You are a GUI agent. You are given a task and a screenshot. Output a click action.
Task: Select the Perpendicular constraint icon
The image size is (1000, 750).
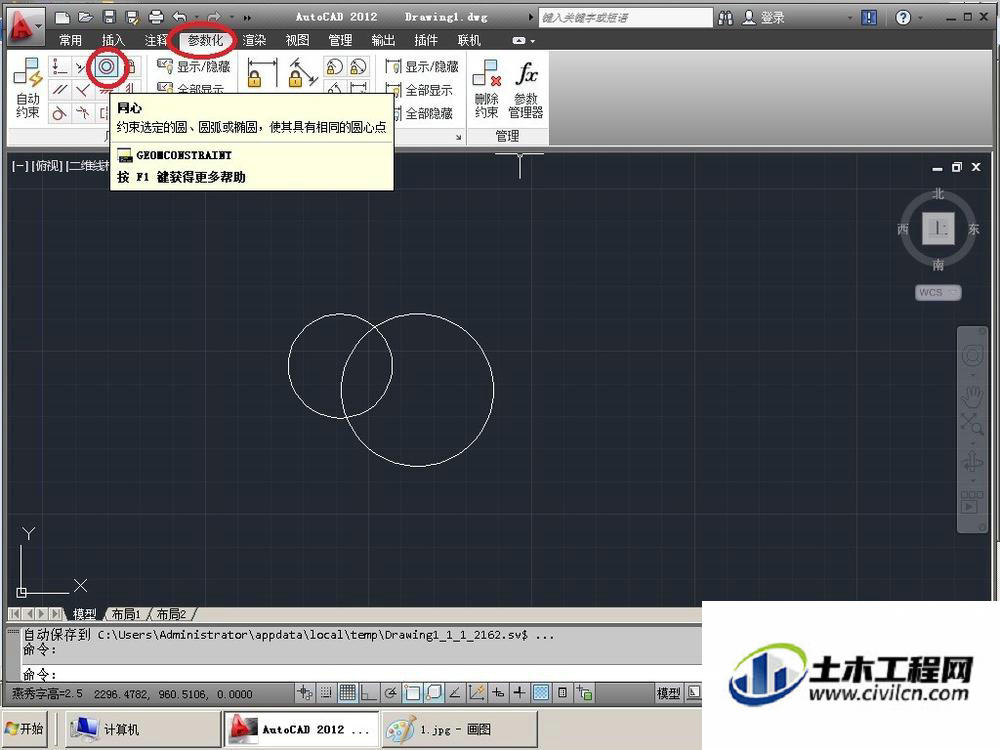point(82,90)
